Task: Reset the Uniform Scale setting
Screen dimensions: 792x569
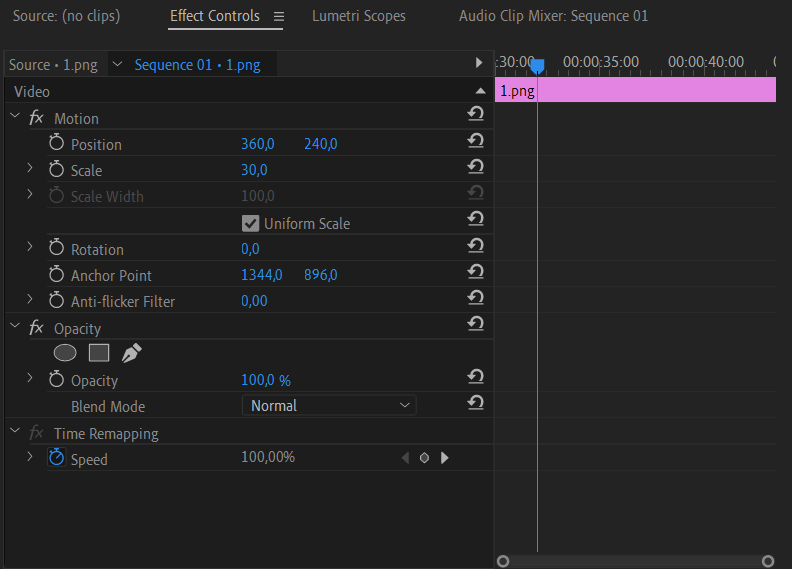Action: (x=476, y=219)
